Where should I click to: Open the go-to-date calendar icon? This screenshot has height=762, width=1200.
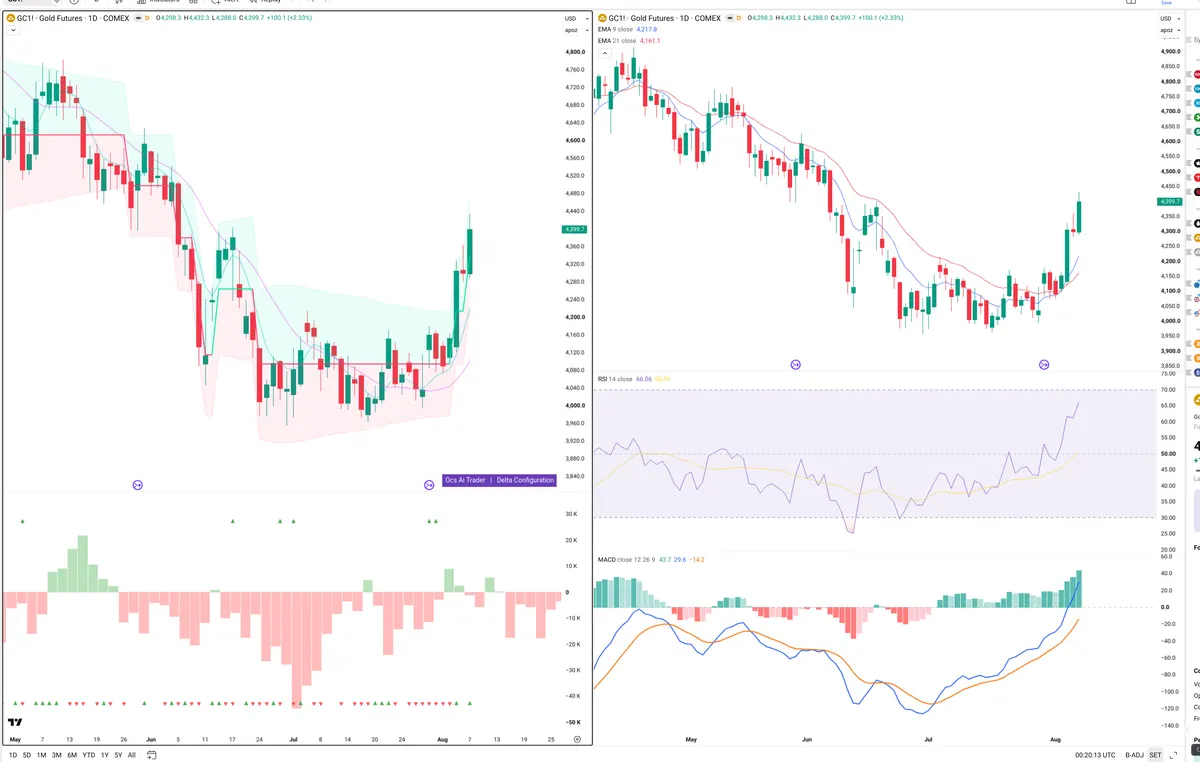click(x=152, y=755)
